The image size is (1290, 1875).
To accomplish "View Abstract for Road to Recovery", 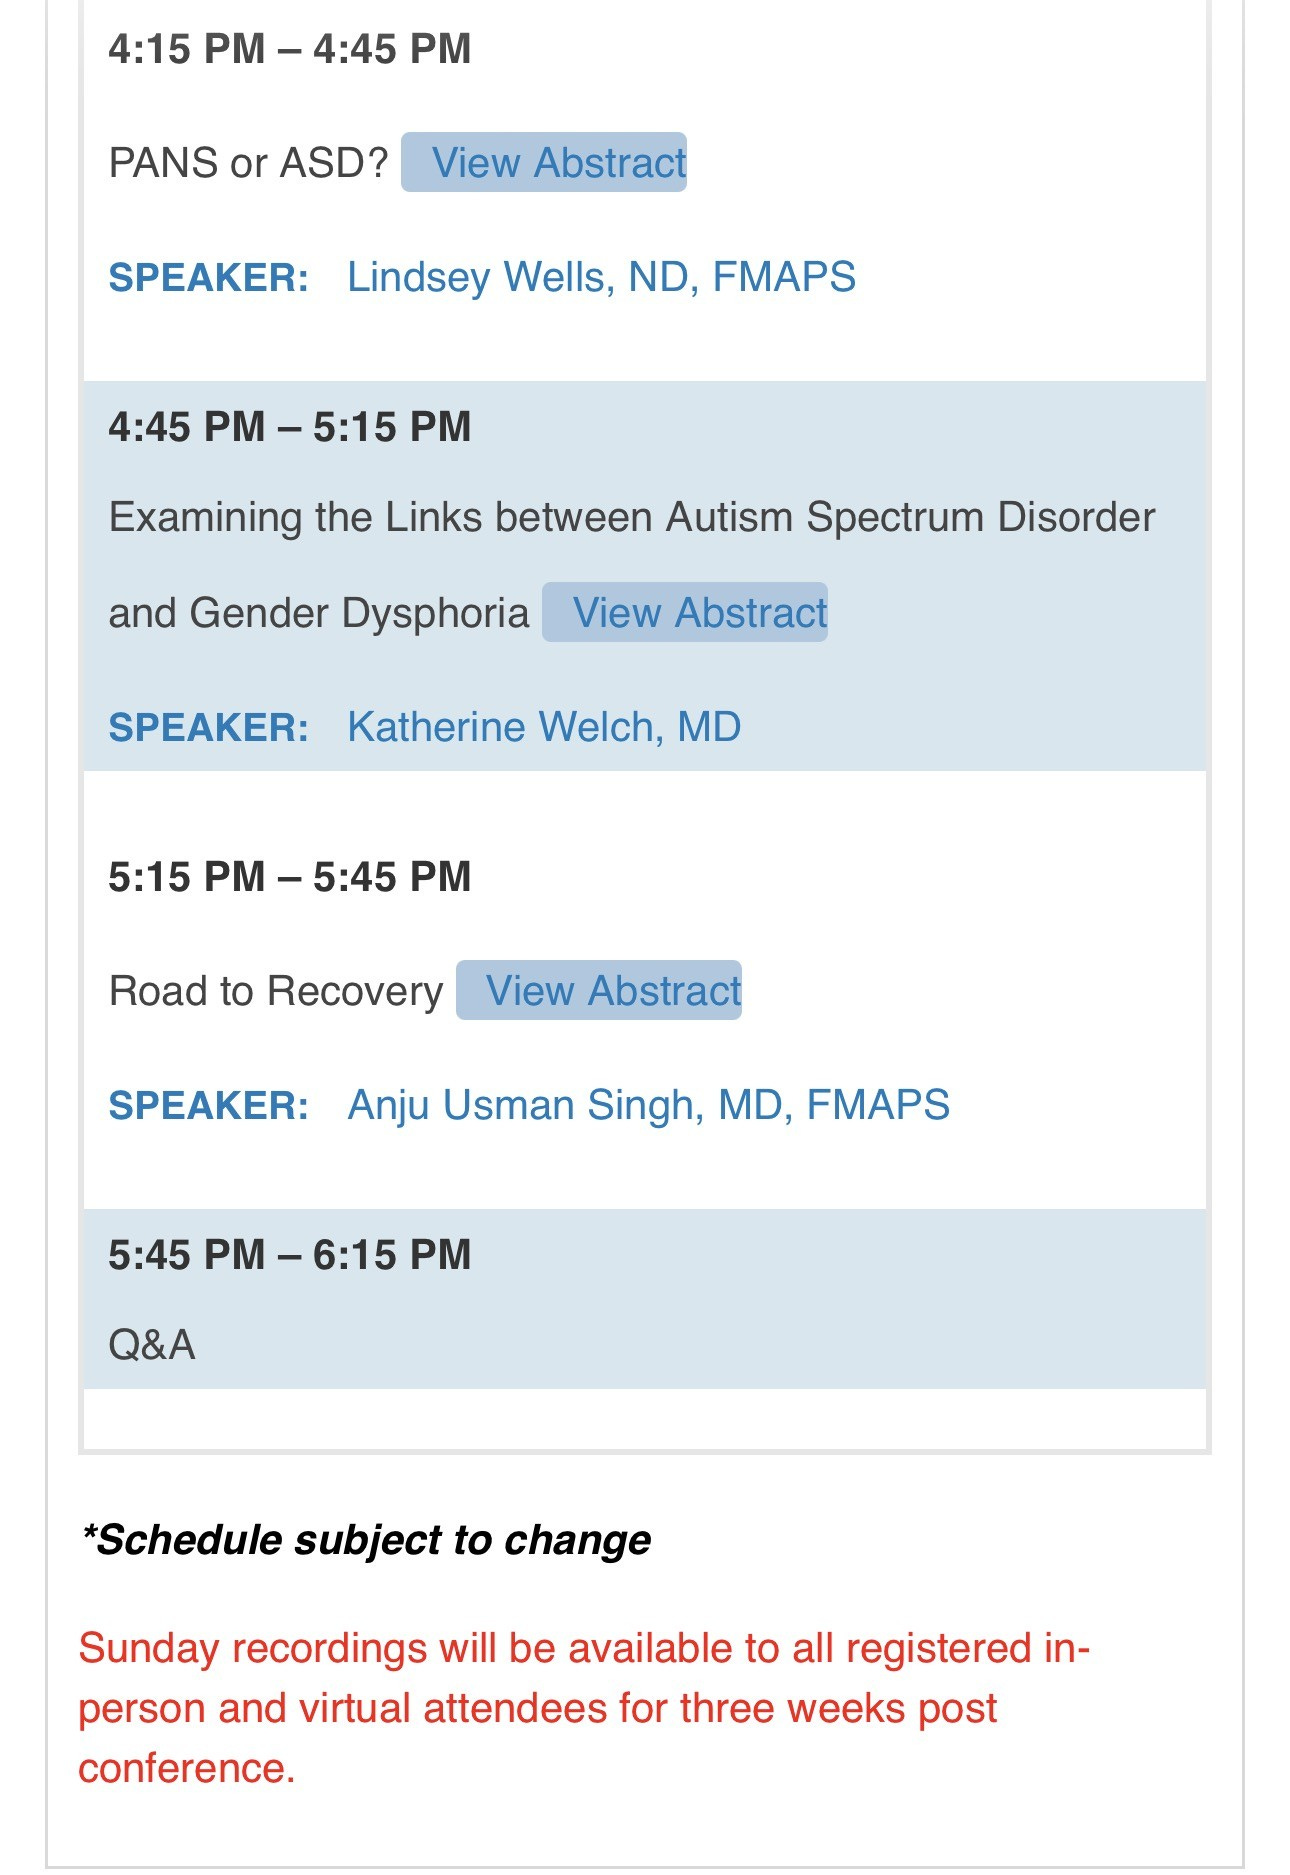I will pos(599,990).
